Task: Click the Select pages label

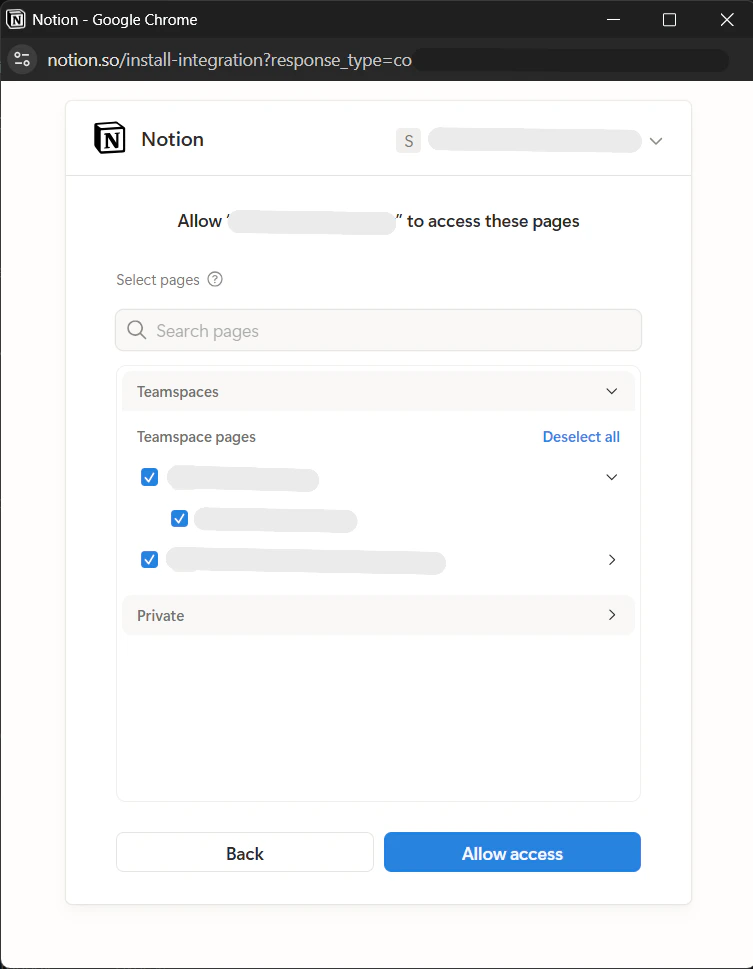Action: pyautogui.click(x=158, y=280)
